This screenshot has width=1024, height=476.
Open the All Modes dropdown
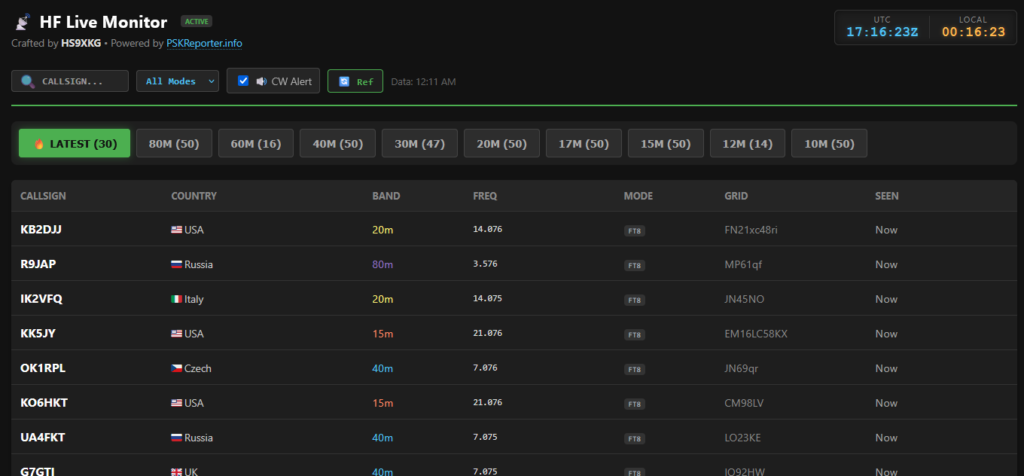click(177, 81)
